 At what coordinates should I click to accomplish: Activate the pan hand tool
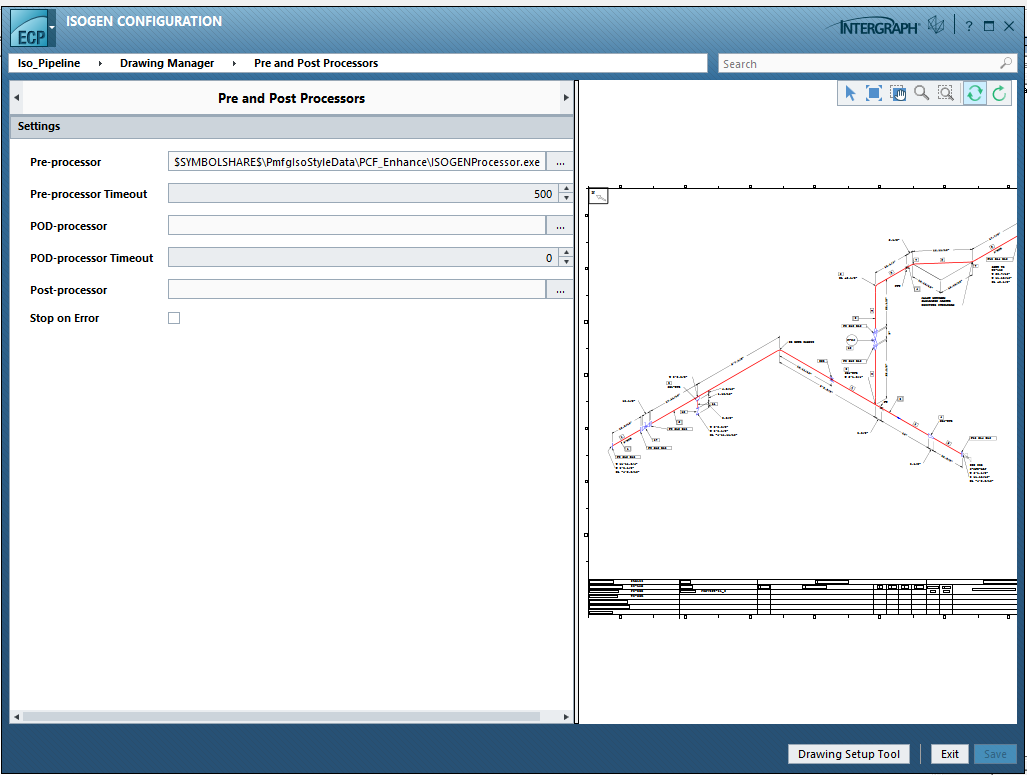(x=898, y=94)
